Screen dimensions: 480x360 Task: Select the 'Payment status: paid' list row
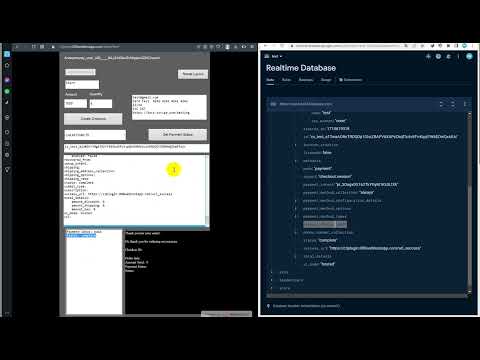[x=83, y=232]
